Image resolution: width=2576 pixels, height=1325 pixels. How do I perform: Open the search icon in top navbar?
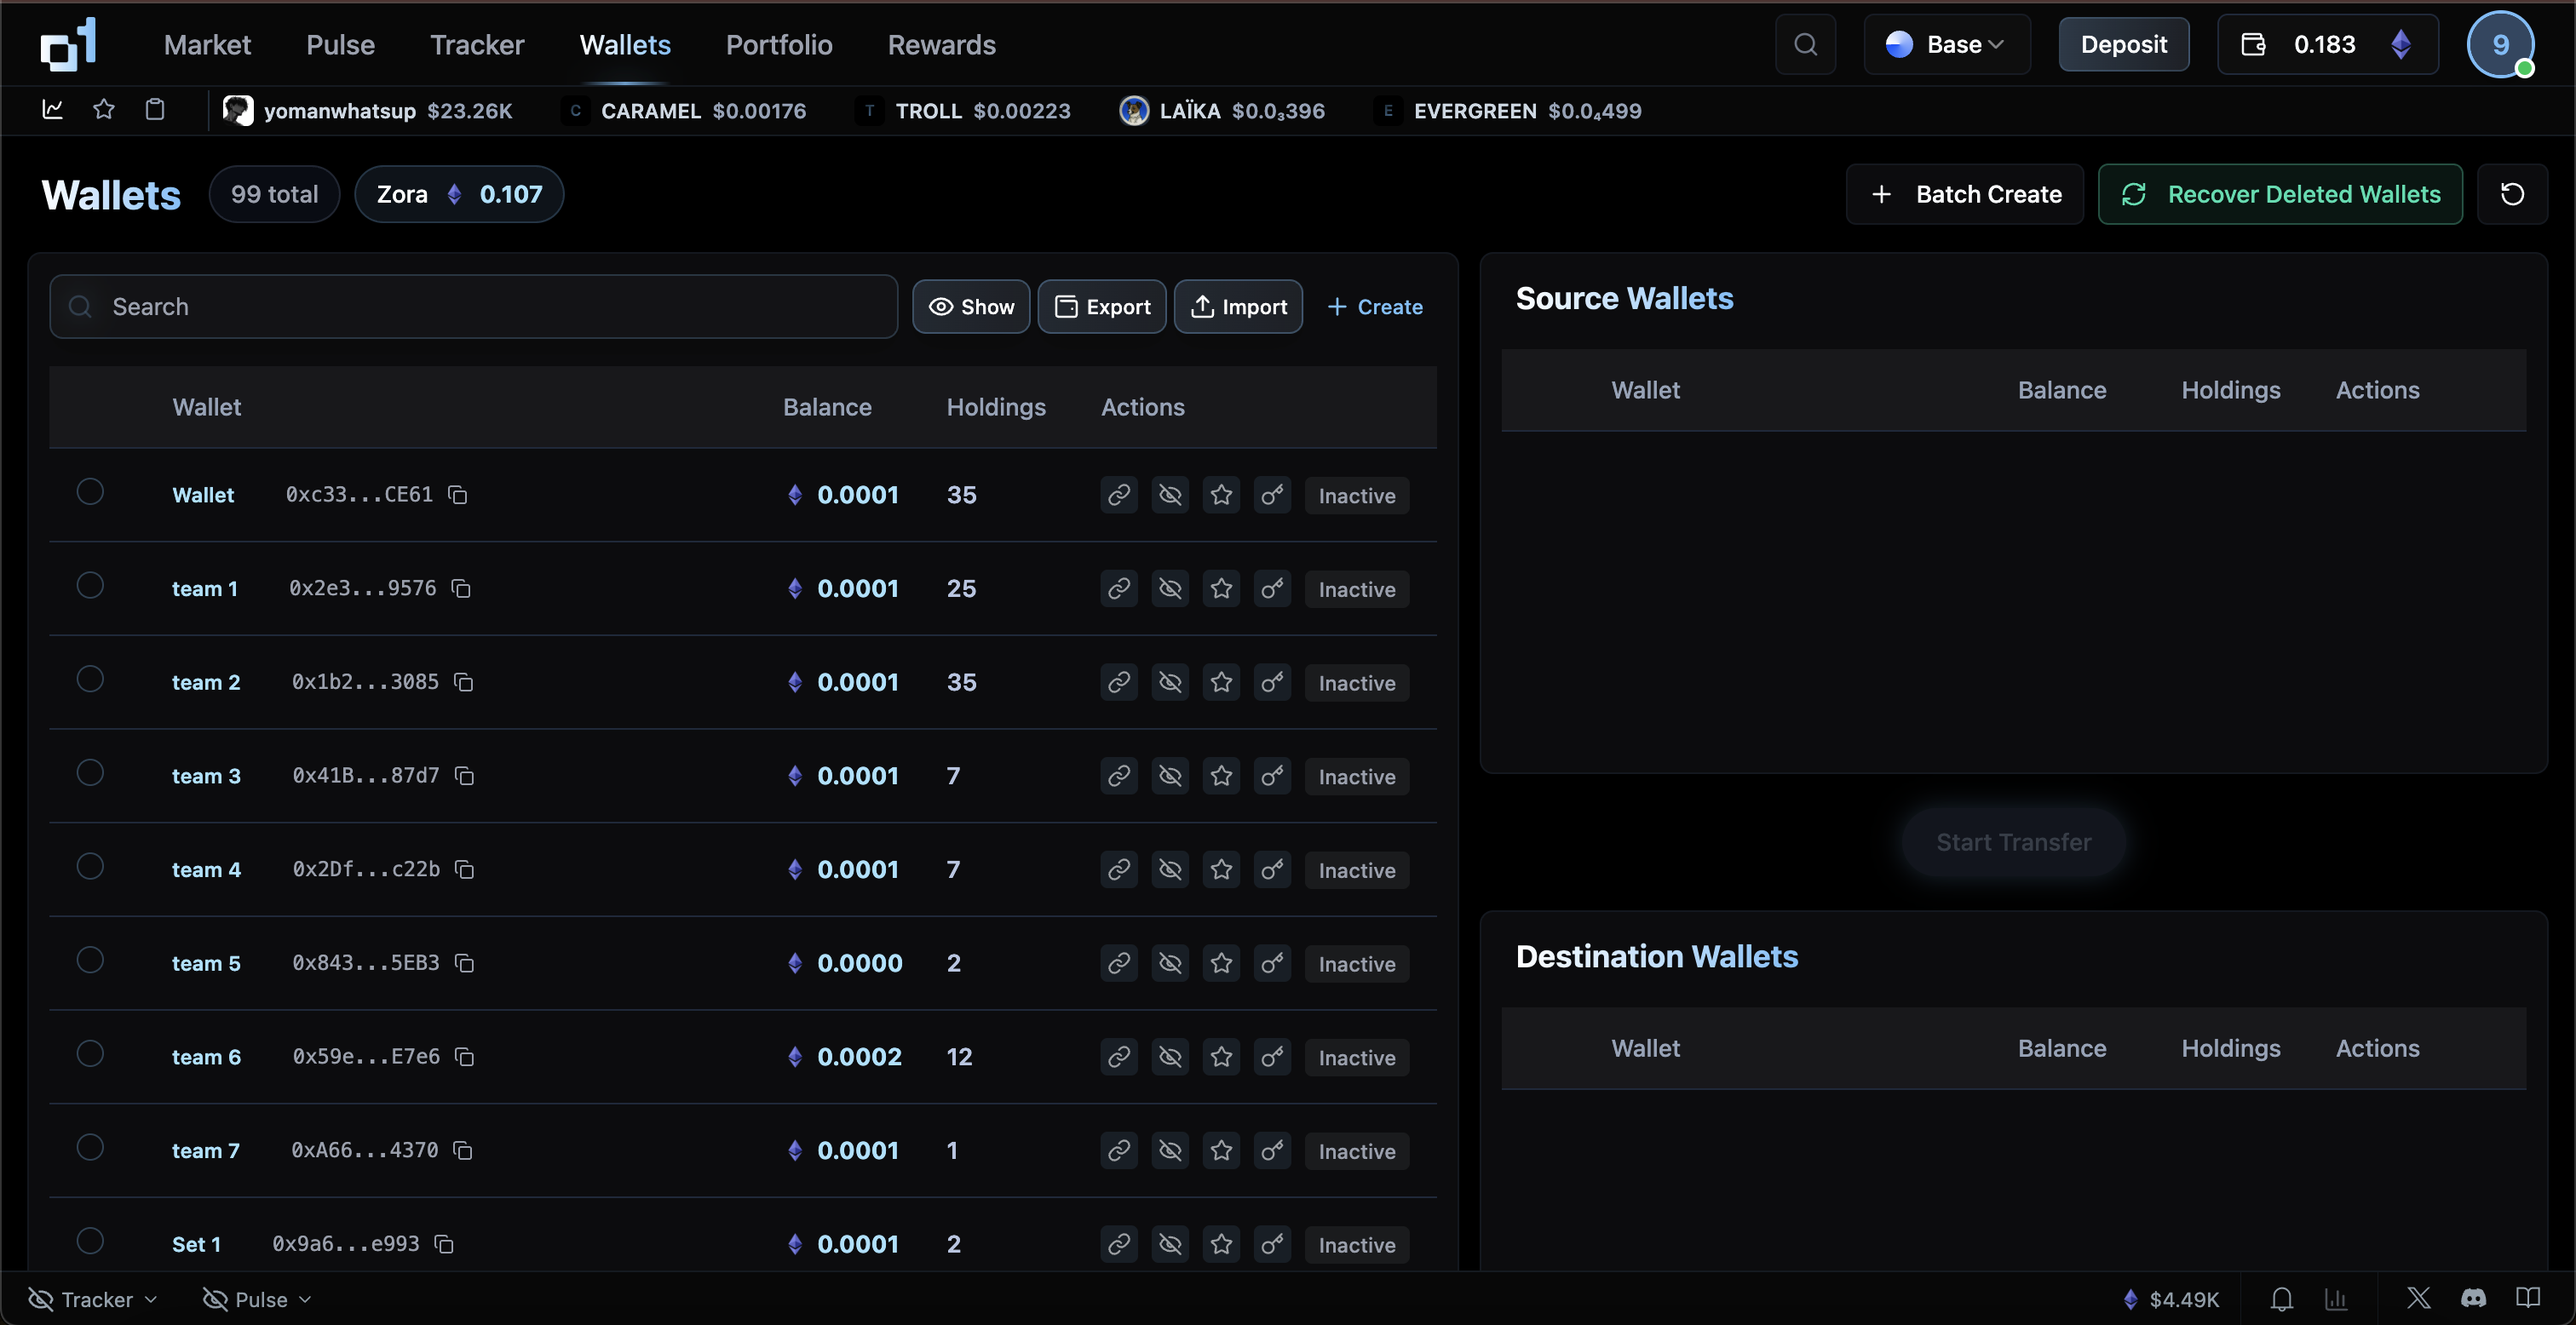click(1805, 45)
